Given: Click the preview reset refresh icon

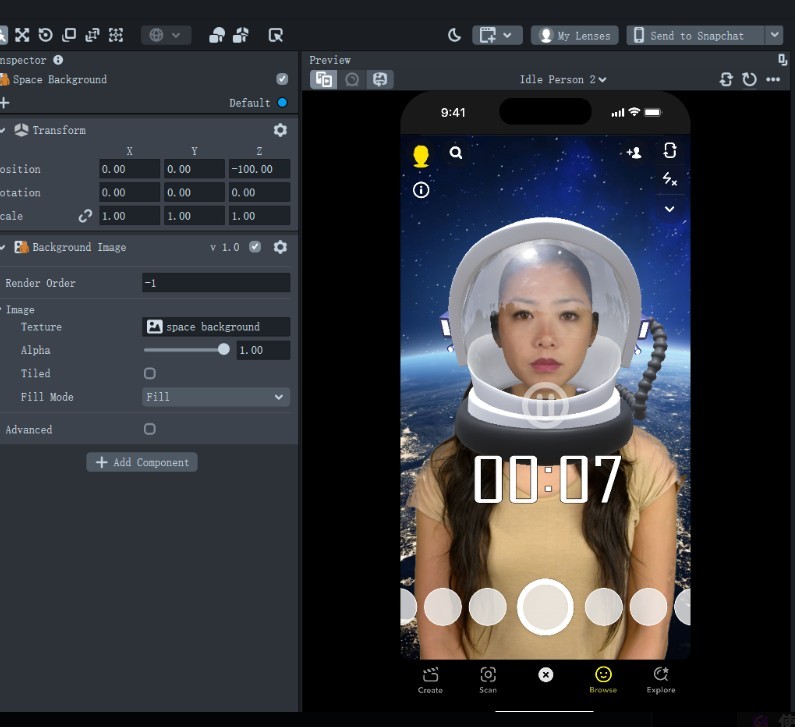Looking at the screenshot, I should 749,80.
